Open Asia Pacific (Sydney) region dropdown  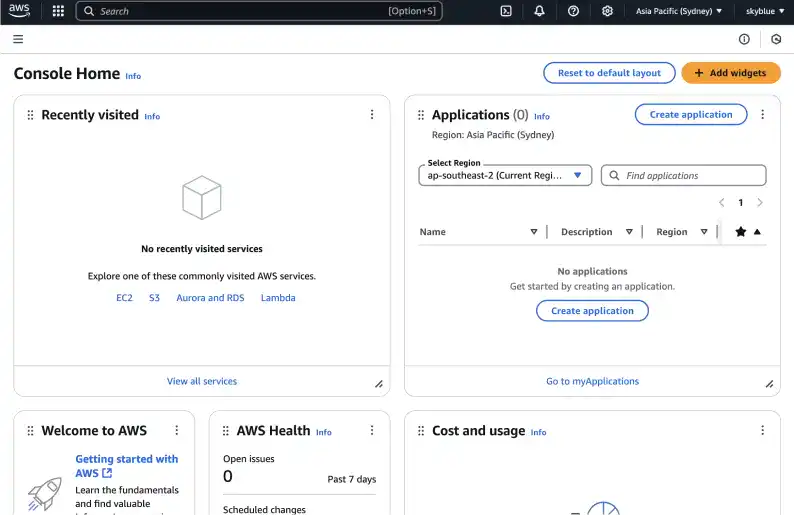679,11
